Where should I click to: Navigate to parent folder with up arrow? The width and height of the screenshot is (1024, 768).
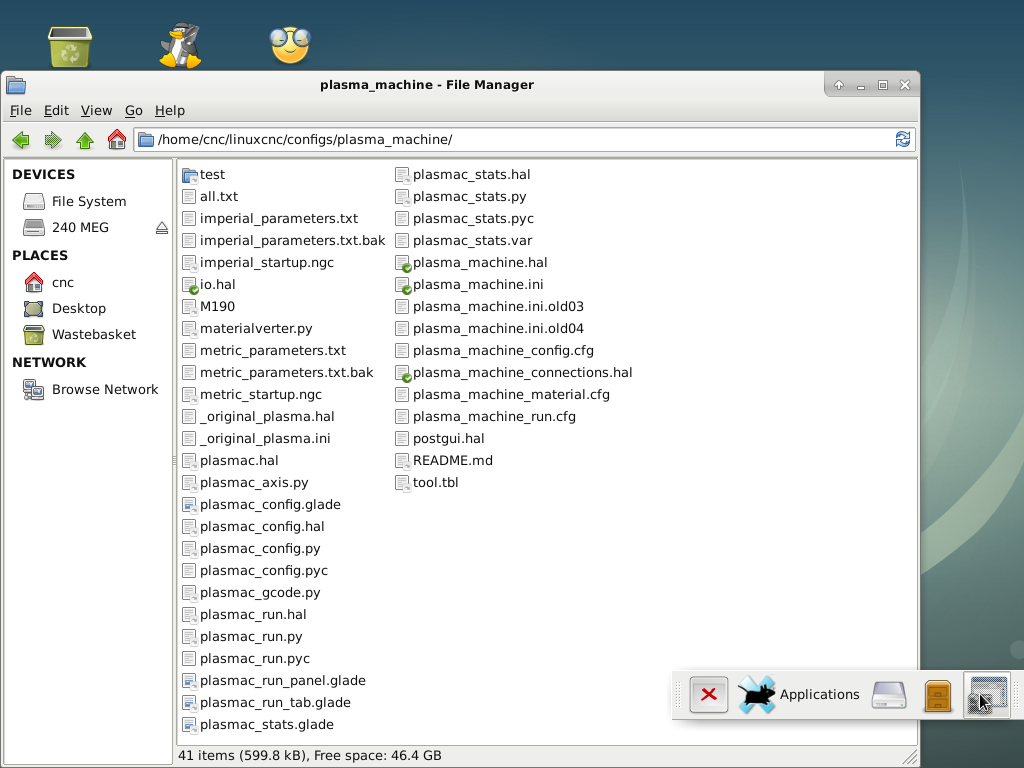pyautogui.click(x=85, y=140)
